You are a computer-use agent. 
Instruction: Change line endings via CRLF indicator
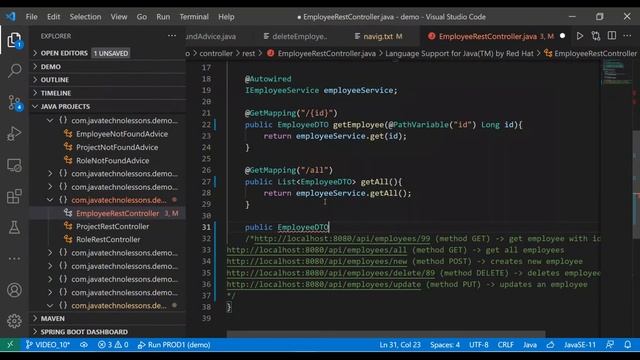[506, 345]
